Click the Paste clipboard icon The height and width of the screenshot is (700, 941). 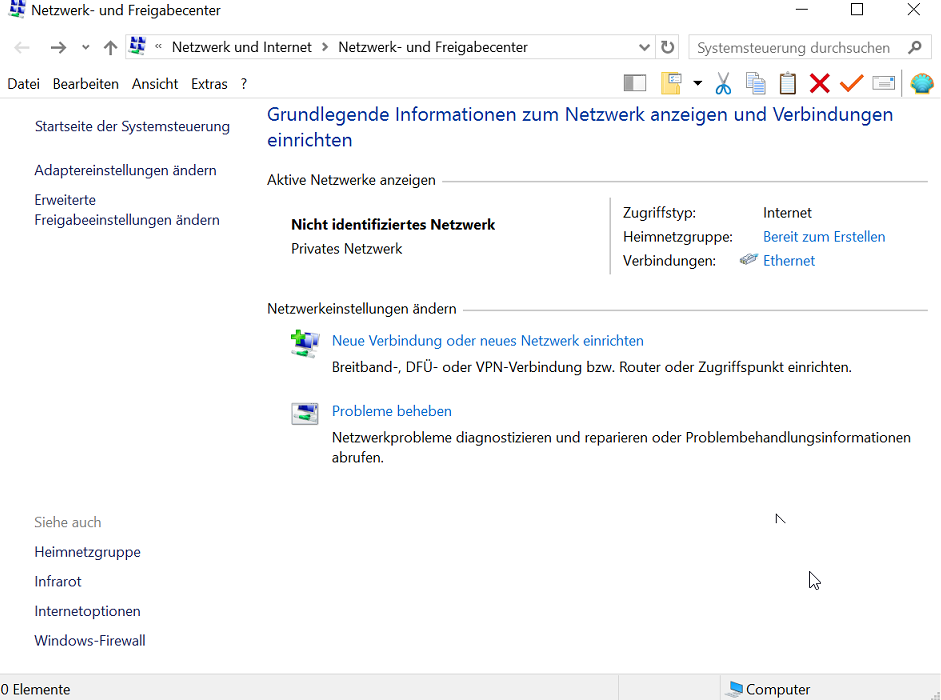787,83
